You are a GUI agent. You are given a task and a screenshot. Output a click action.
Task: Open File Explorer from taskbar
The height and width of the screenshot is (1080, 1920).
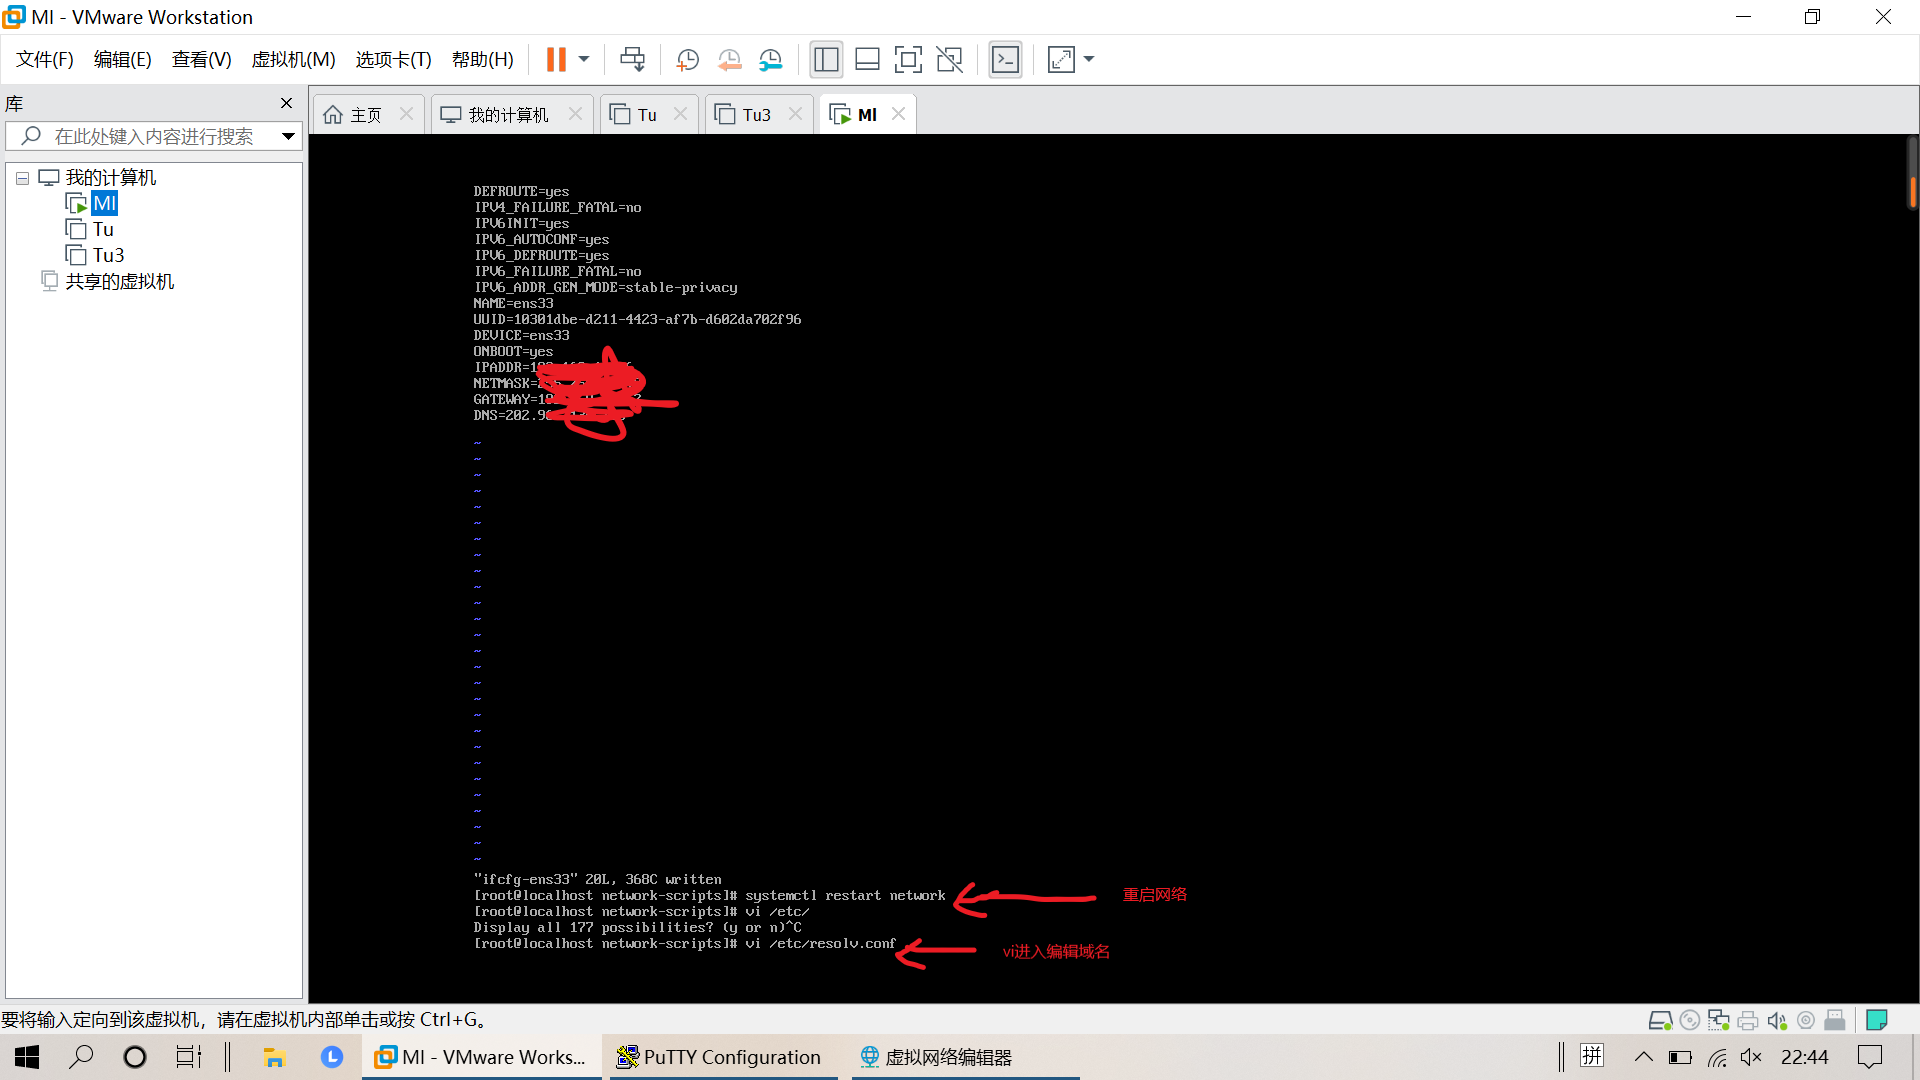coord(274,1057)
